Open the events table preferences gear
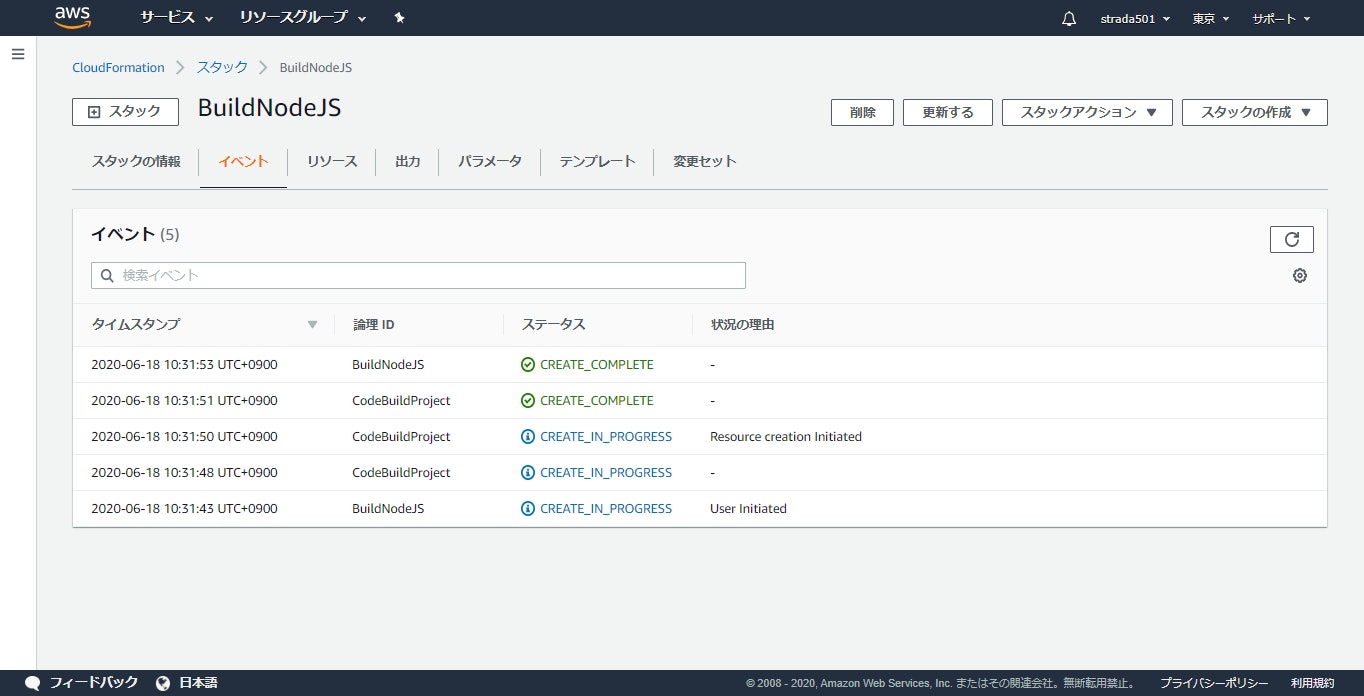The image size is (1364, 696). pos(1299,275)
